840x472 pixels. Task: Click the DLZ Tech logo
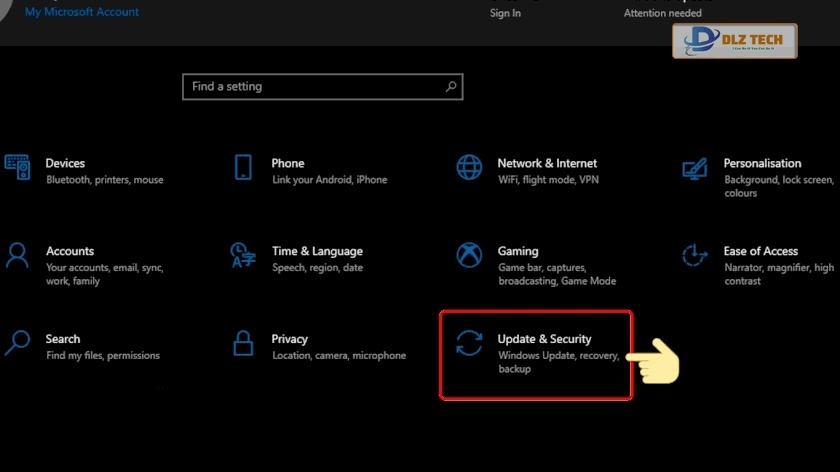[x=734, y=41]
